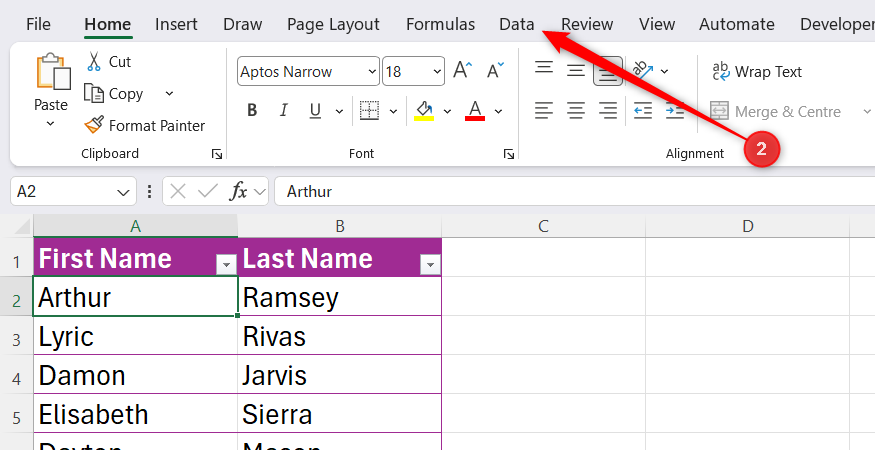Image resolution: width=875 pixels, height=450 pixels.
Task: Switch to the Insert tab
Action: 176,24
